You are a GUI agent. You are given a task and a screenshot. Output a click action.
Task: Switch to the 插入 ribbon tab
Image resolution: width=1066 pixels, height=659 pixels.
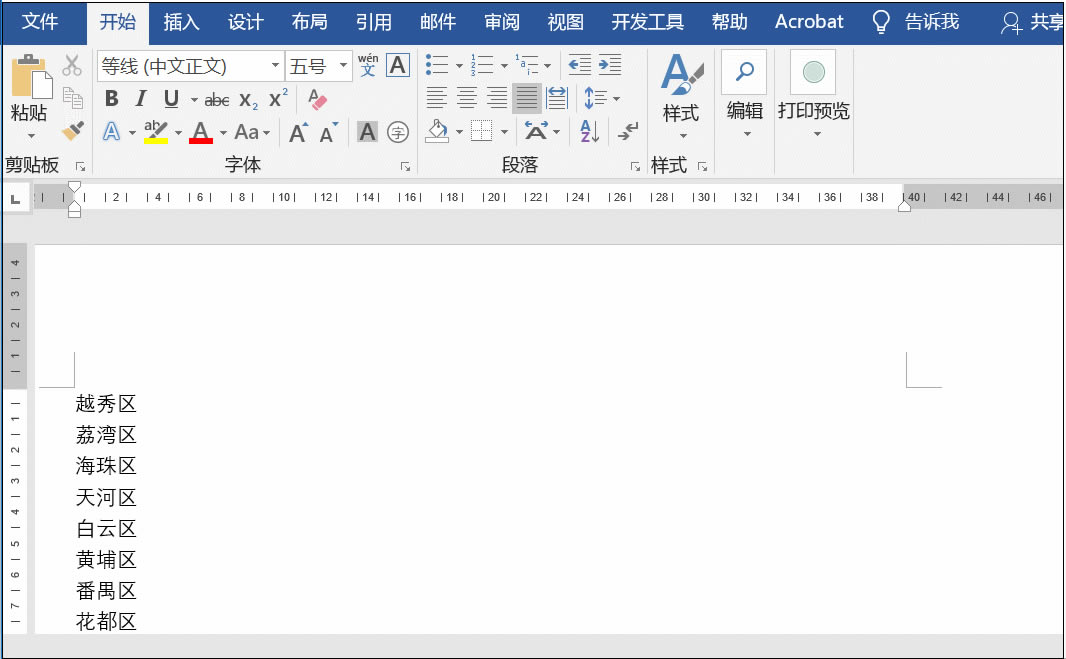point(181,21)
